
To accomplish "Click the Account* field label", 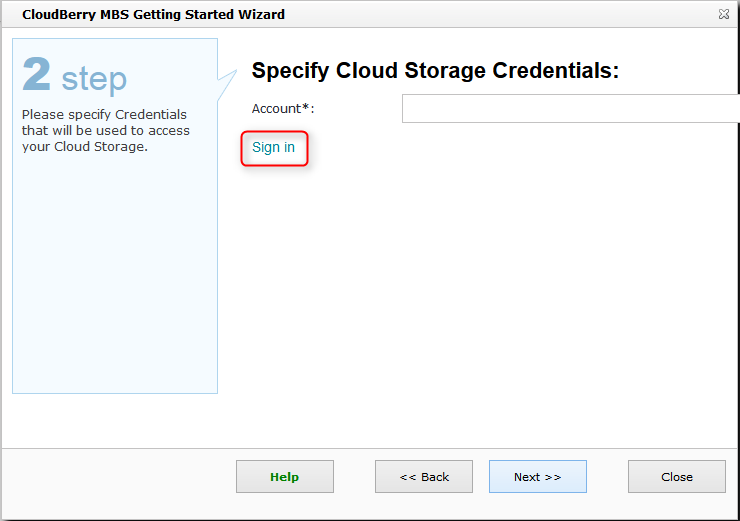I will (282, 108).
